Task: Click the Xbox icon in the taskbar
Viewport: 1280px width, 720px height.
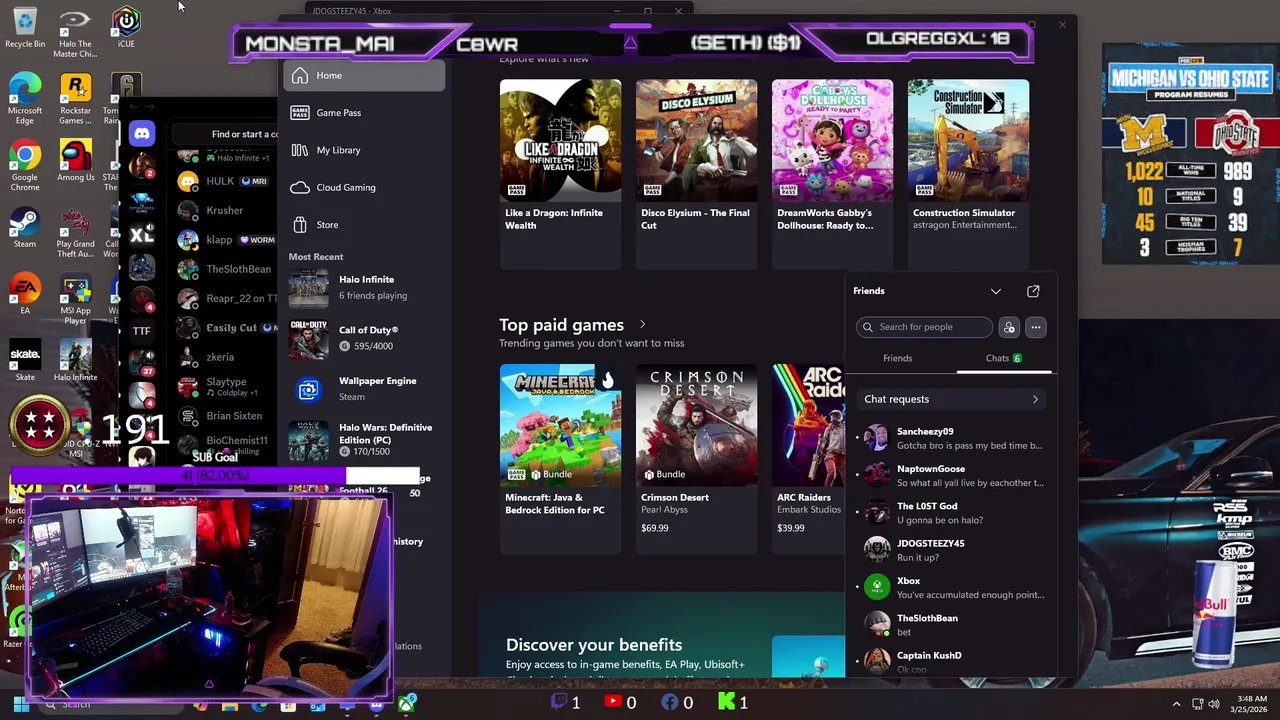Action: point(406,704)
